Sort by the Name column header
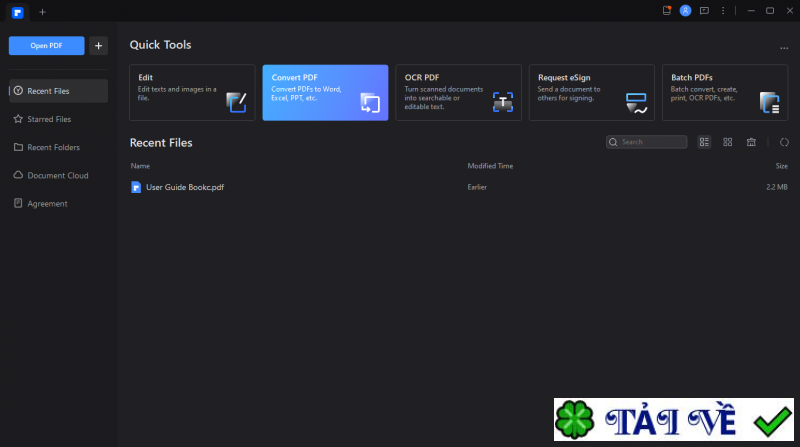800x447 pixels. pyautogui.click(x=140, y=166)
